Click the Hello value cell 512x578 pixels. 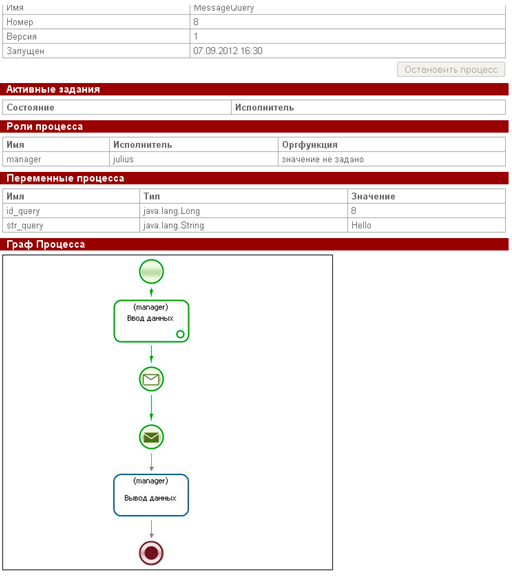pyautogui.click(x=426, y=225)
